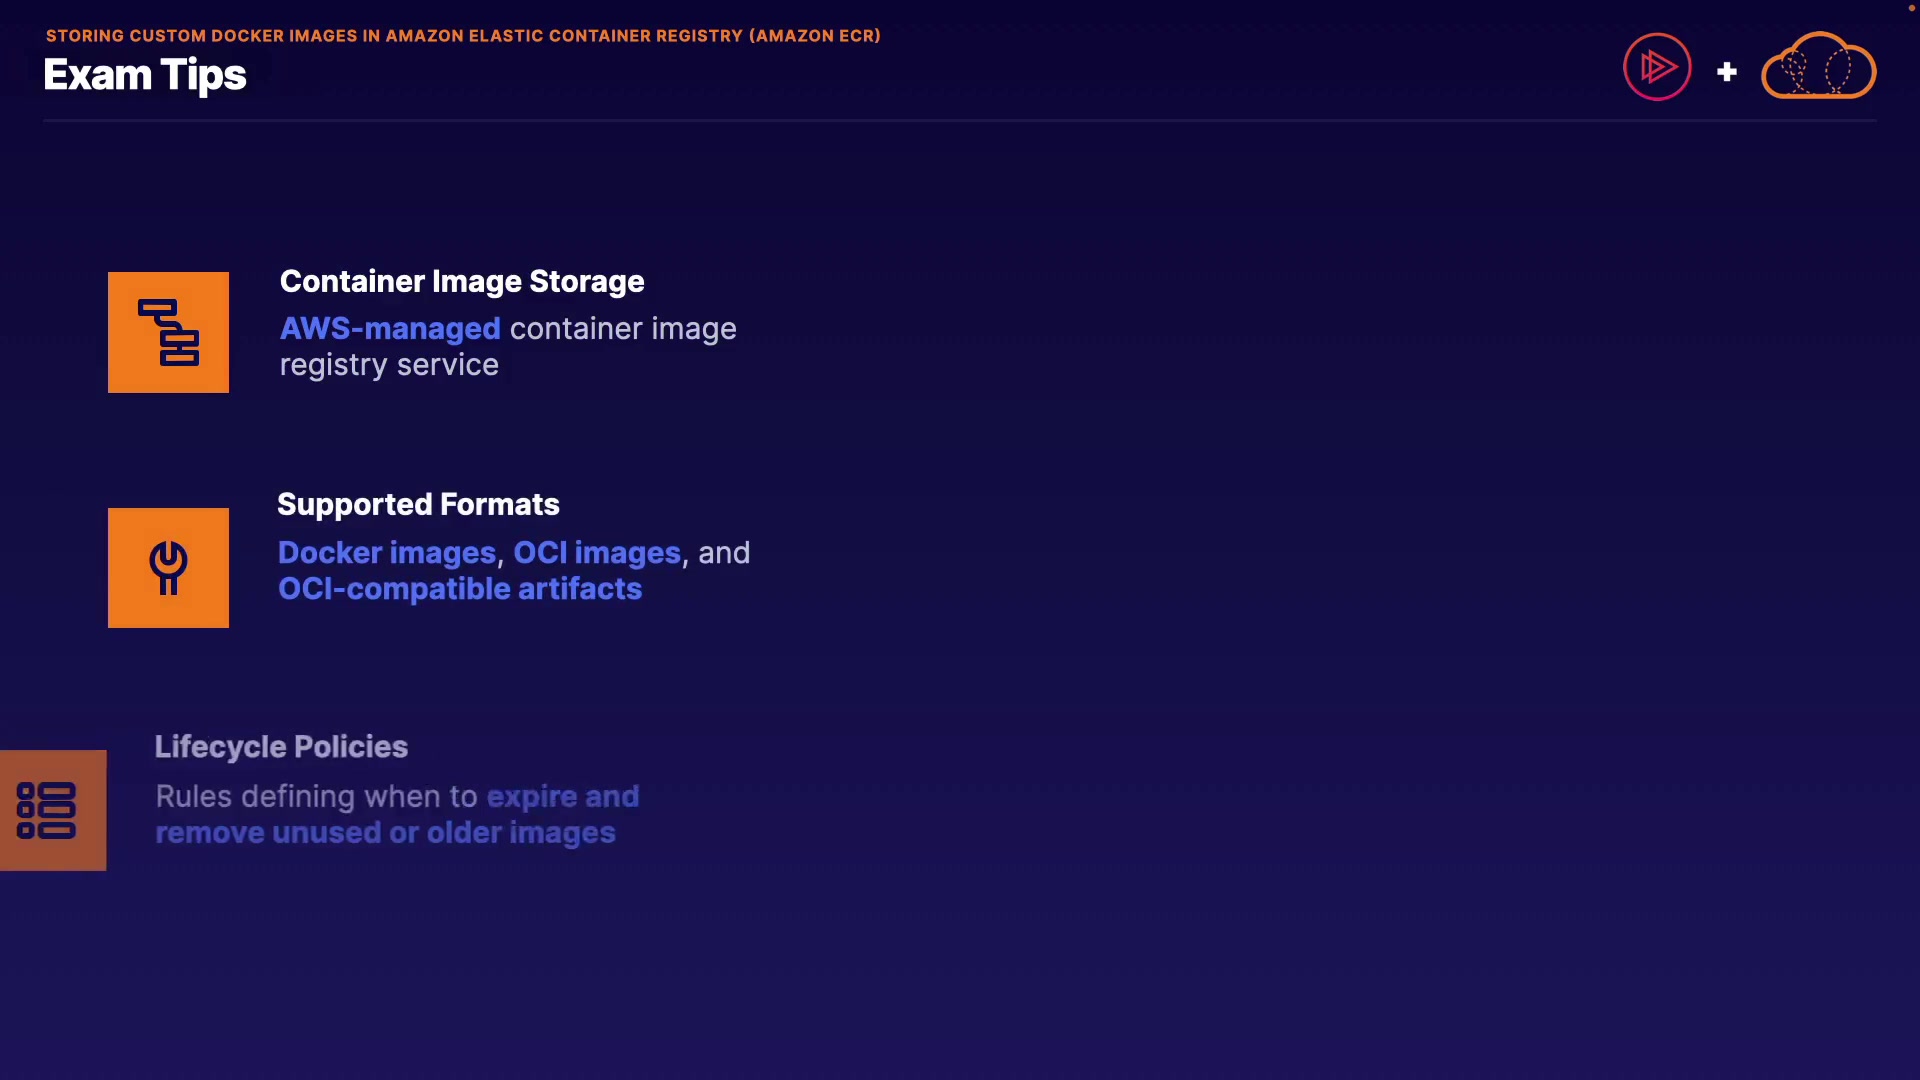1920x1080 pixels.
Task: Click the Pluralsight play logo icon
Action: pyautogui.click(x=1657, y=67)
